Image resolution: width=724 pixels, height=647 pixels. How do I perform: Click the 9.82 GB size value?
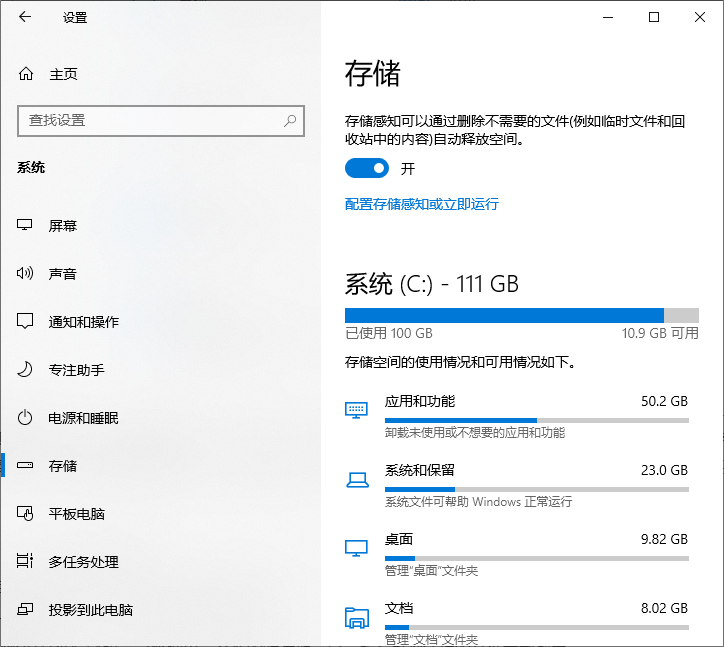[664, 539]
